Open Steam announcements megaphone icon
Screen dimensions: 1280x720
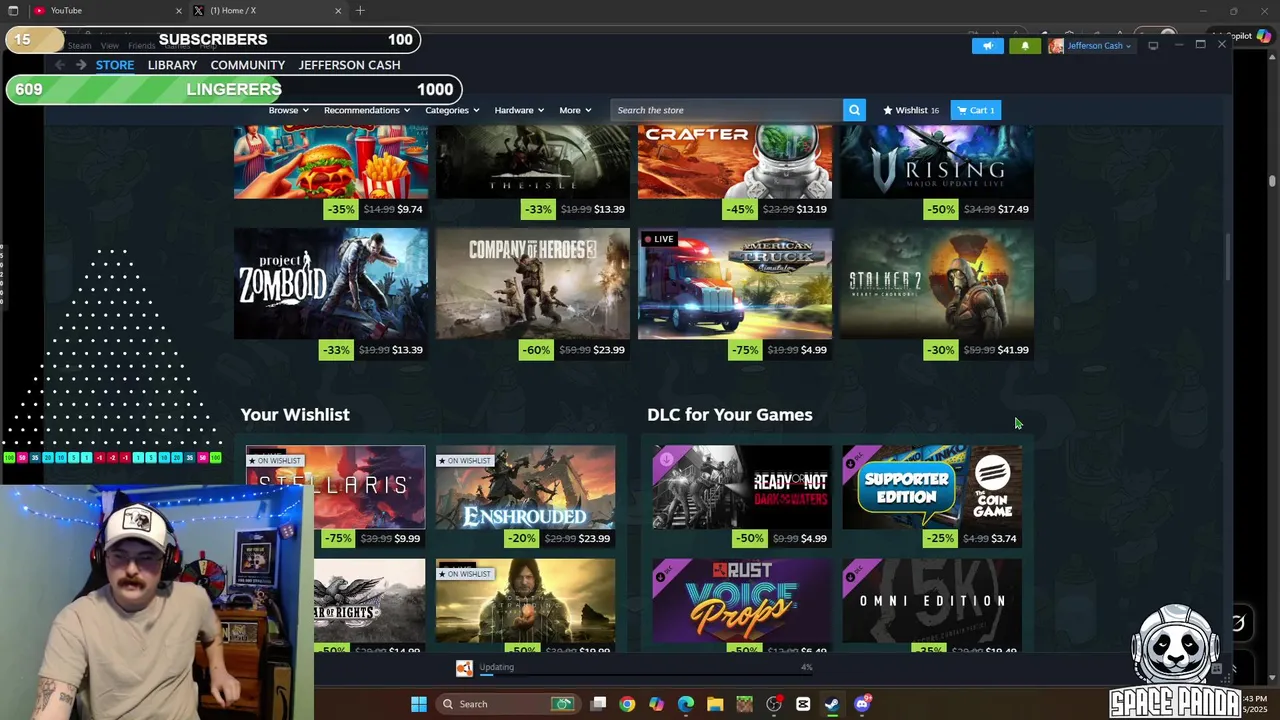pos(987,46)
